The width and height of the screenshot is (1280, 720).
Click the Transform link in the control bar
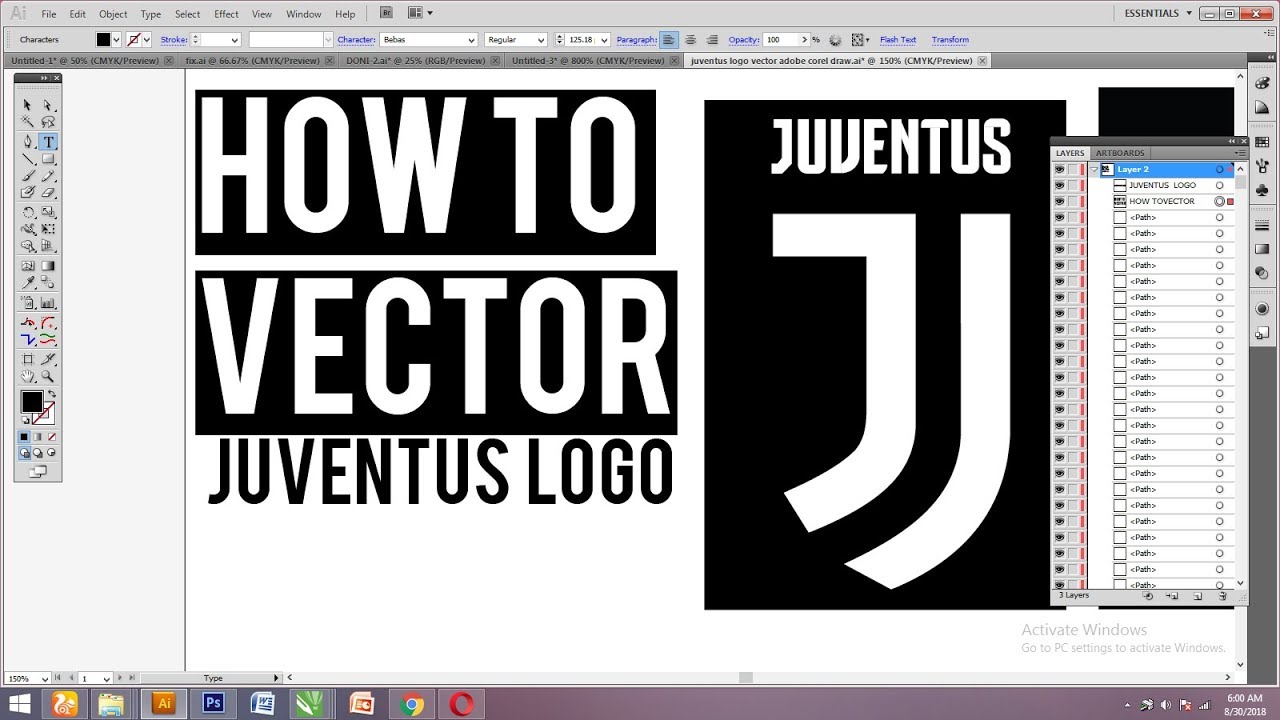(x=950, y=39)
